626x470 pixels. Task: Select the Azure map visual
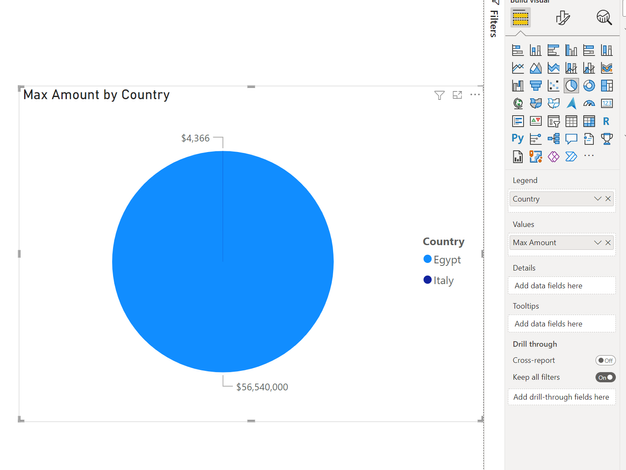pyautogui.click(x=571, y=103)
